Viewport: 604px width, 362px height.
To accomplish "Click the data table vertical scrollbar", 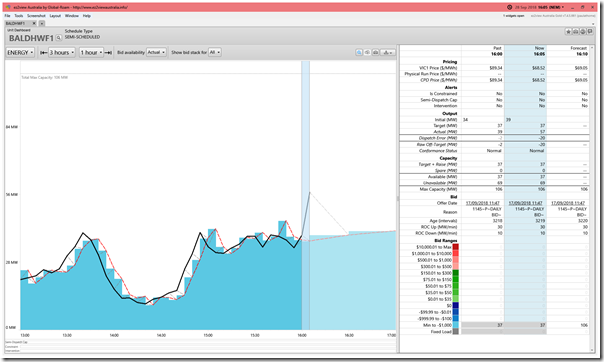I will (592, 198).
